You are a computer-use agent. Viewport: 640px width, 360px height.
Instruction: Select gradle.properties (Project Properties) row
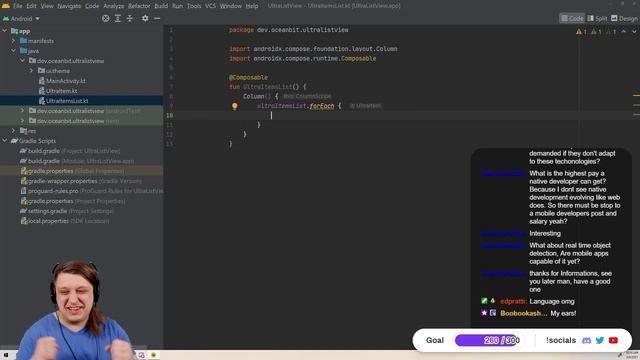73,201
